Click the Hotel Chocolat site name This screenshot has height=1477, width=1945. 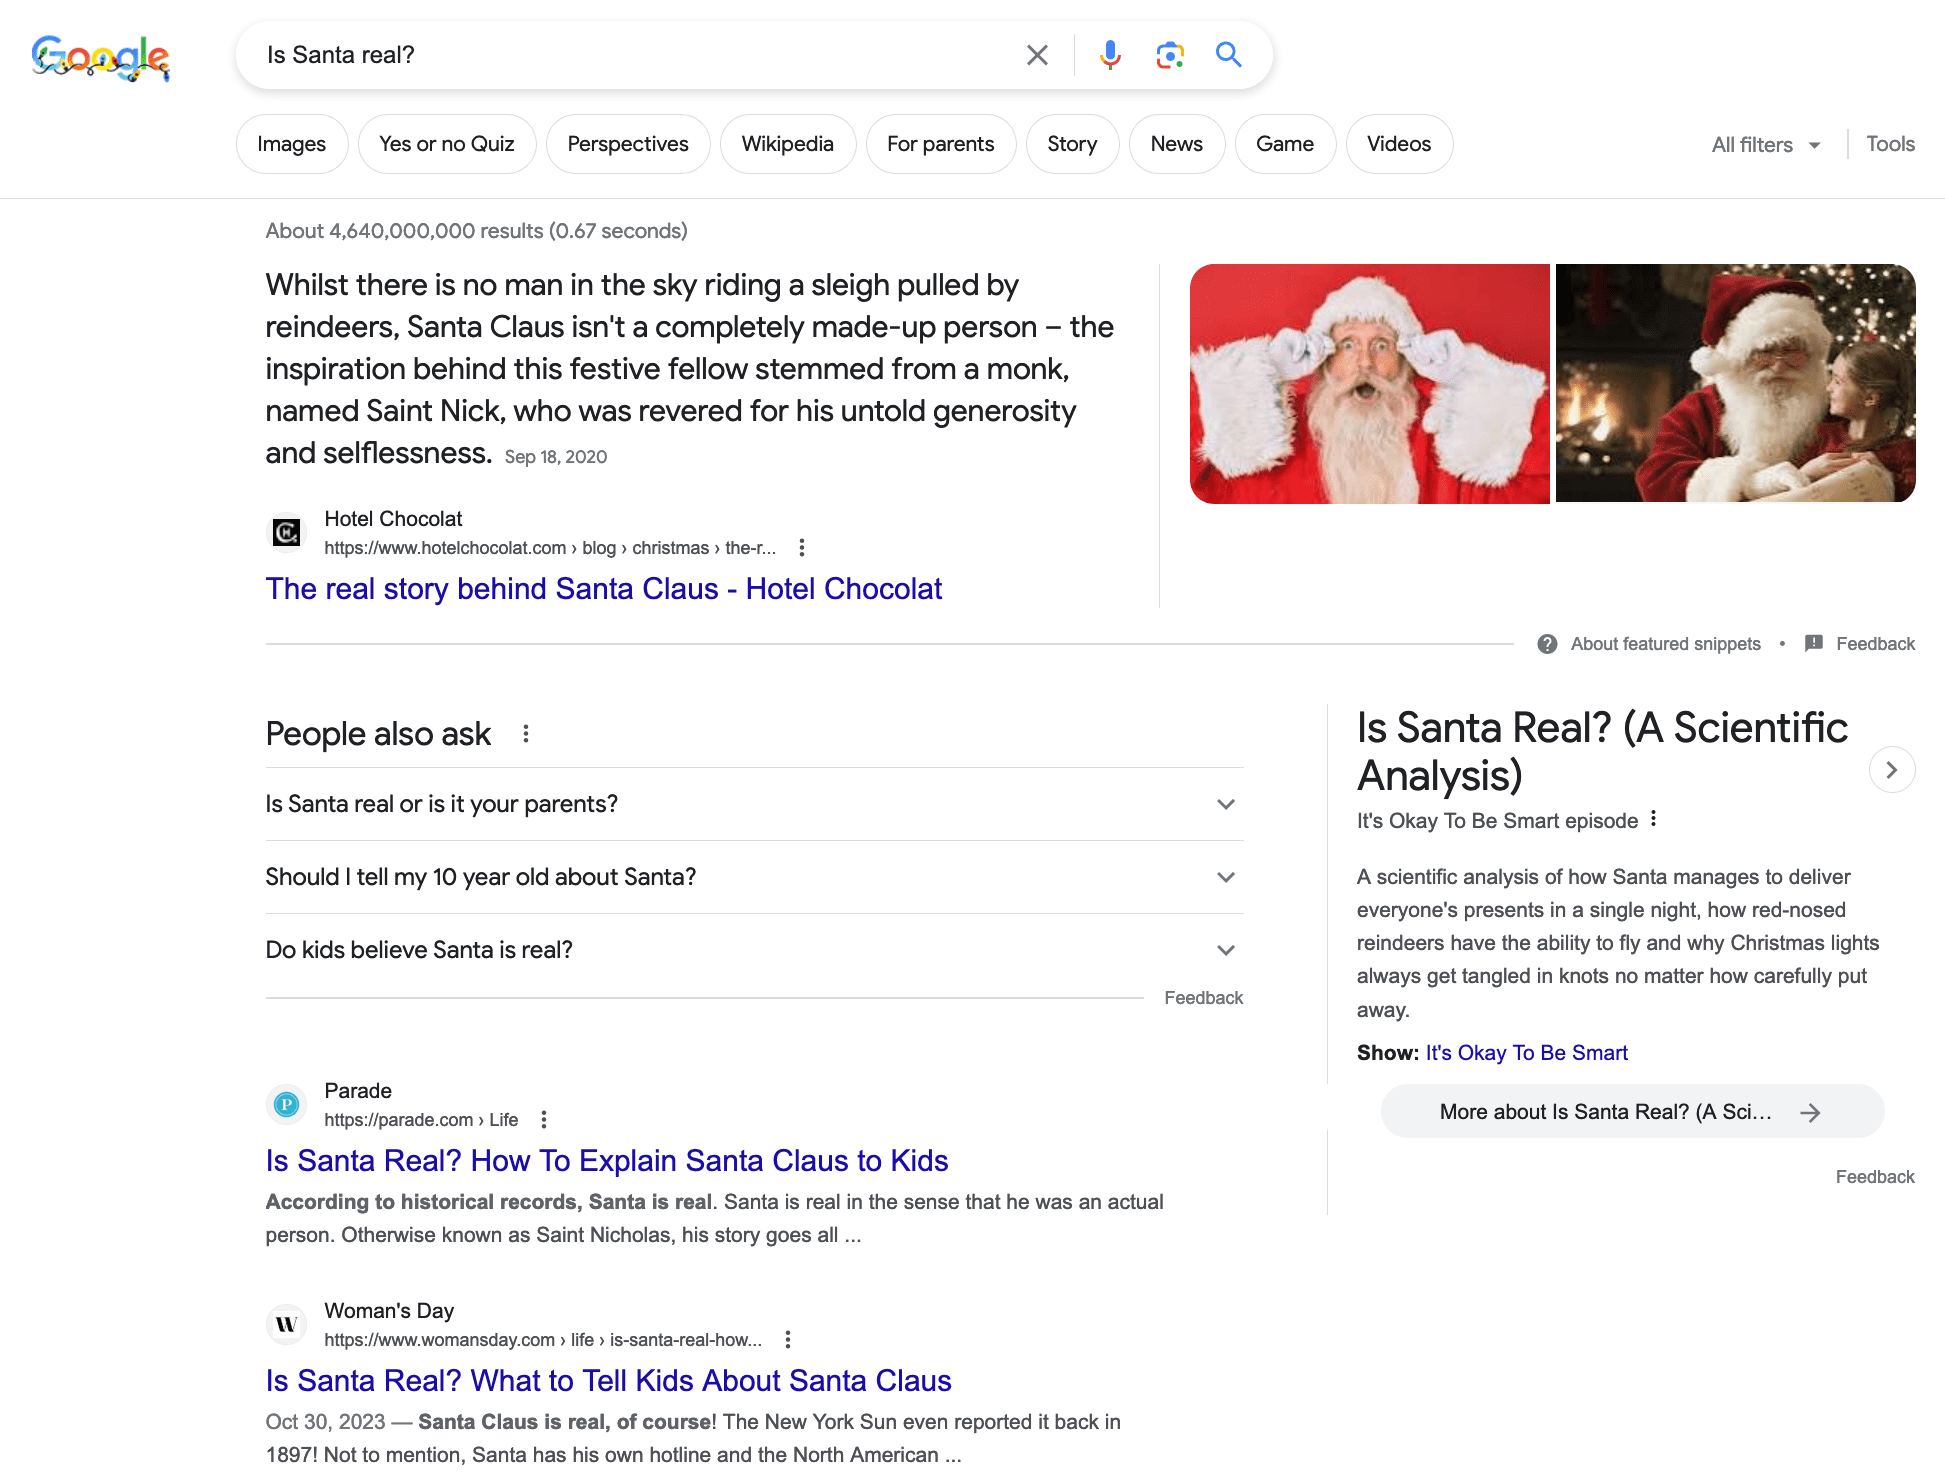pyautogui.click(x=393, y=519)
